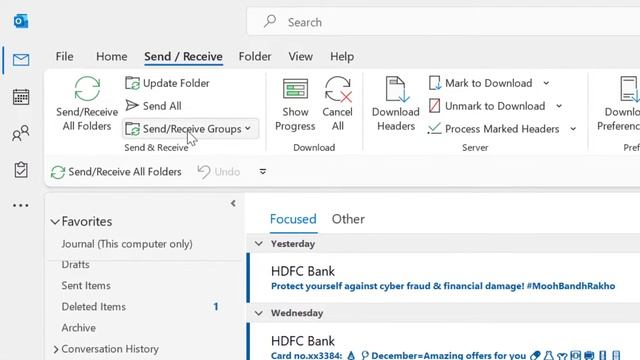Image resolution: width=640 pixels, height=360 pixels.
Task: Click the Undo quick access button
Action: tap(219, 172)
